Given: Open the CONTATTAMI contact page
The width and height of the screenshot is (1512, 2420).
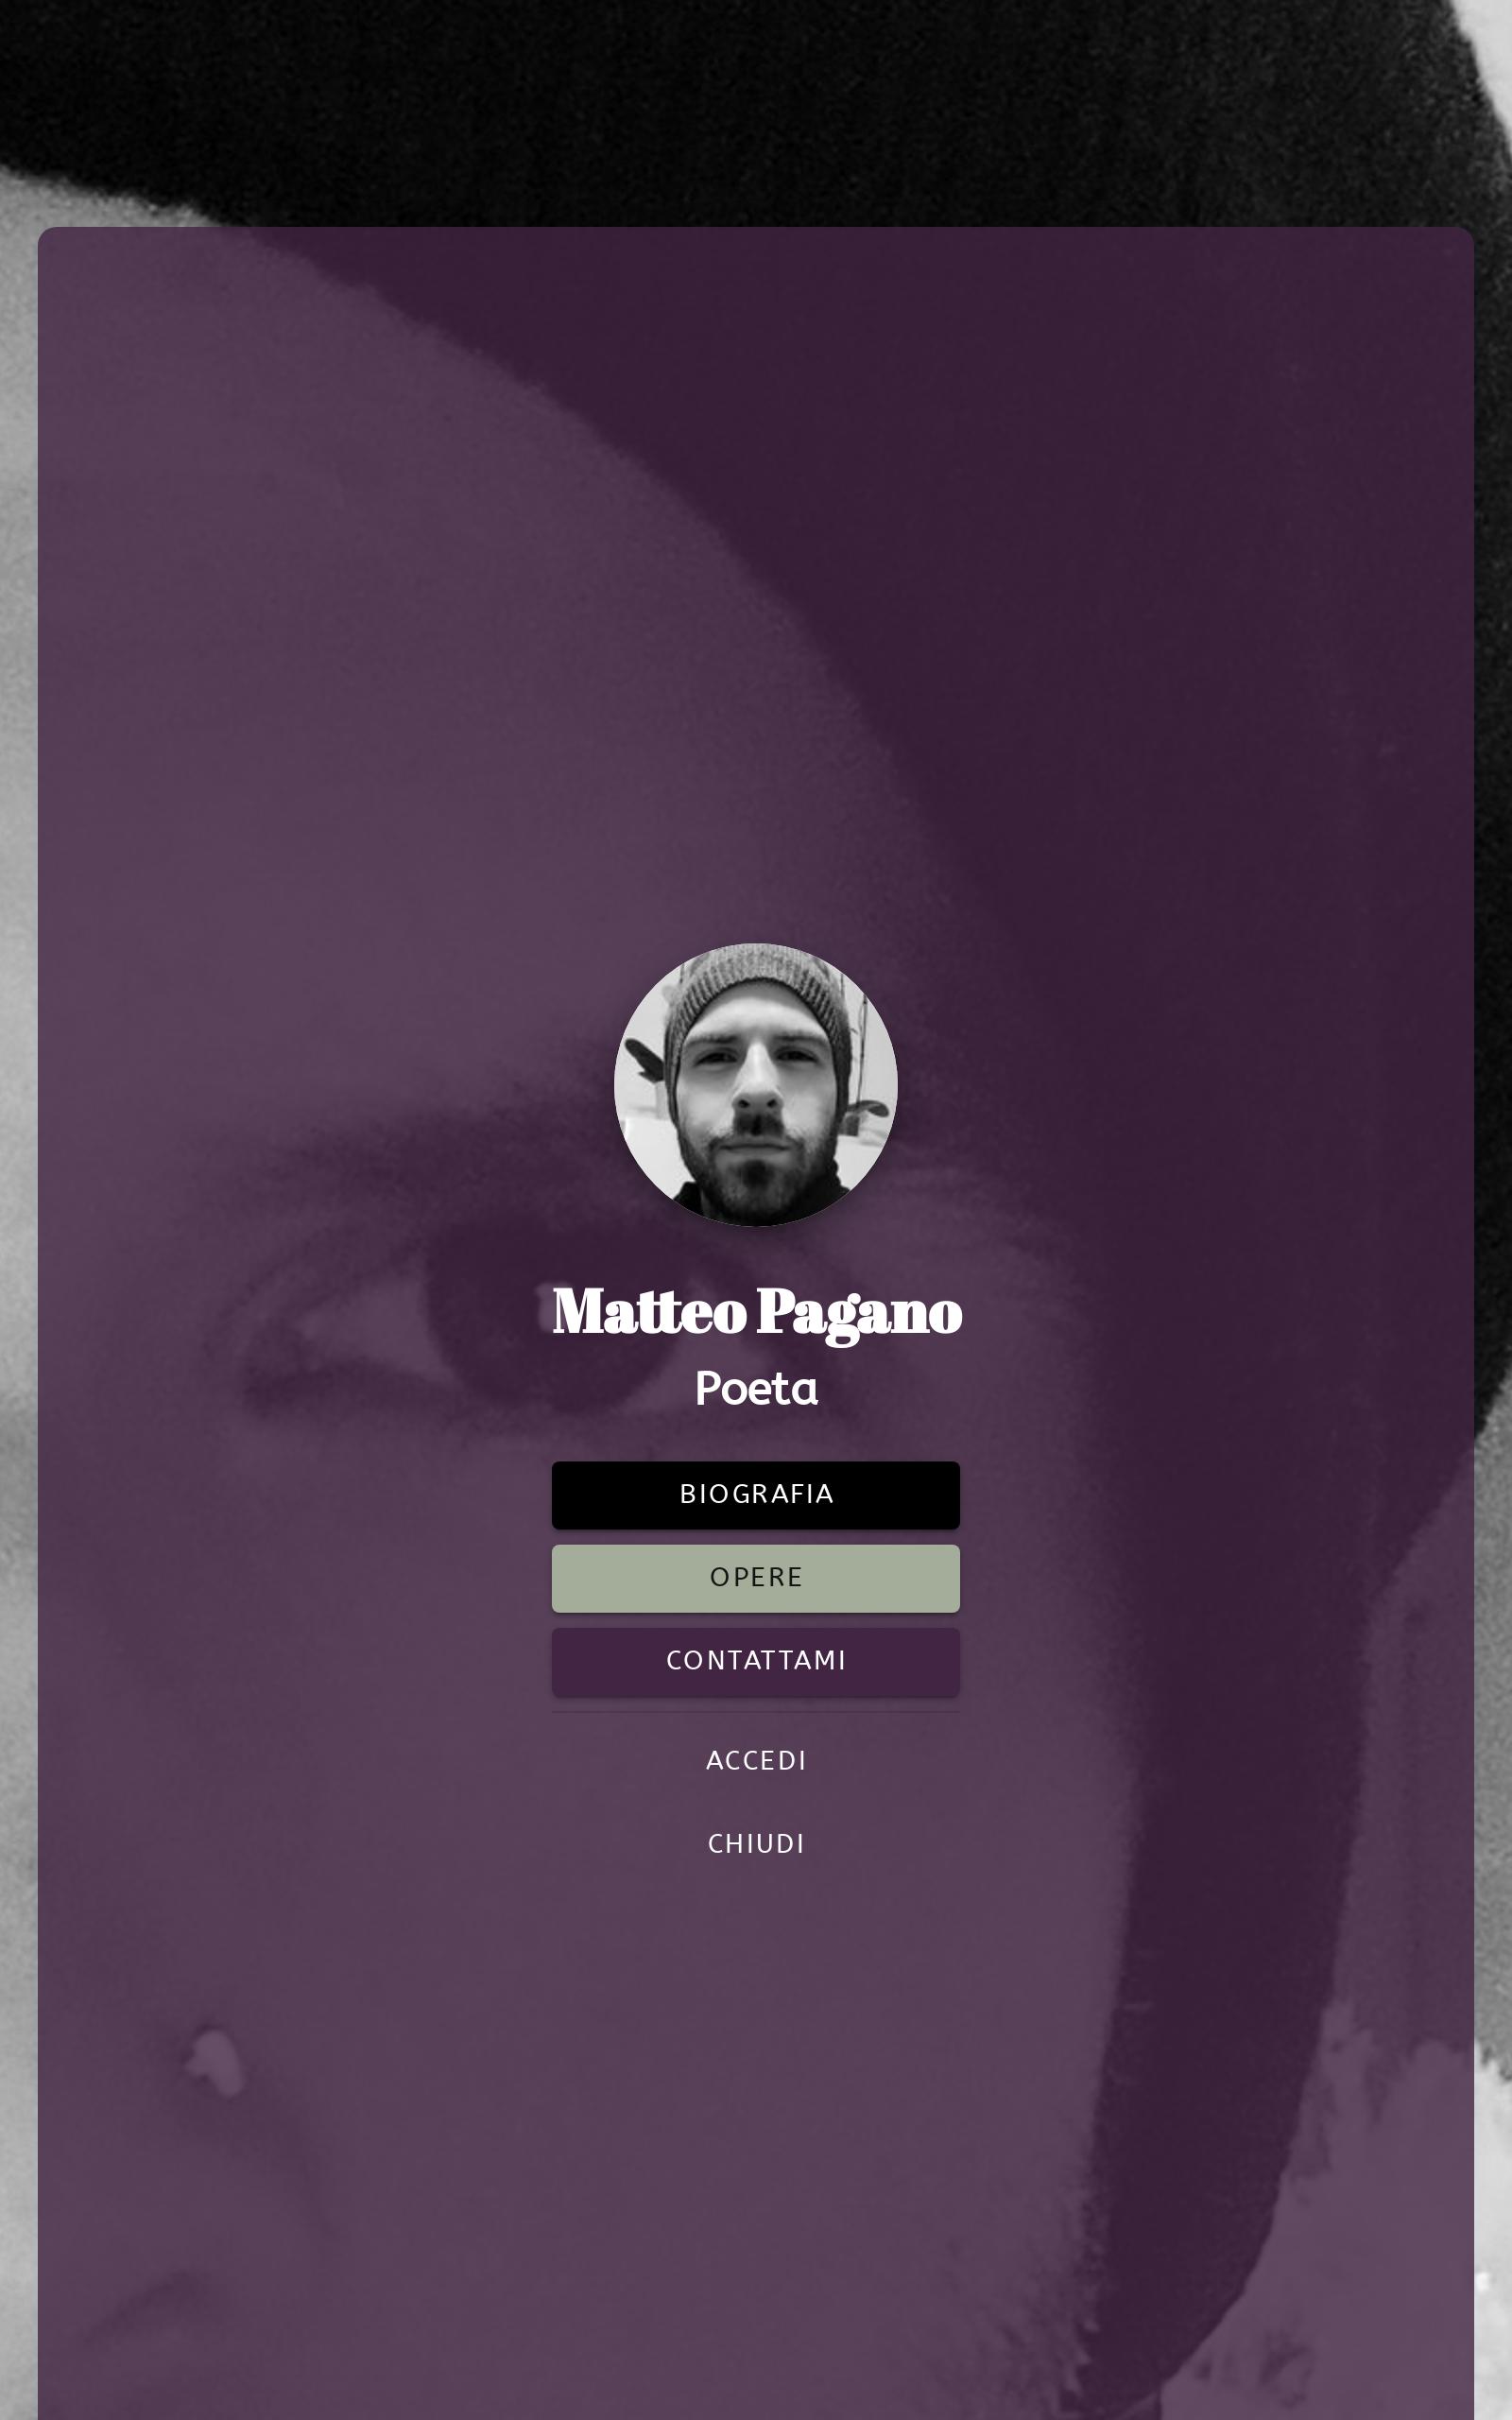Looking at the screenshot, I should pos(755,1661).
